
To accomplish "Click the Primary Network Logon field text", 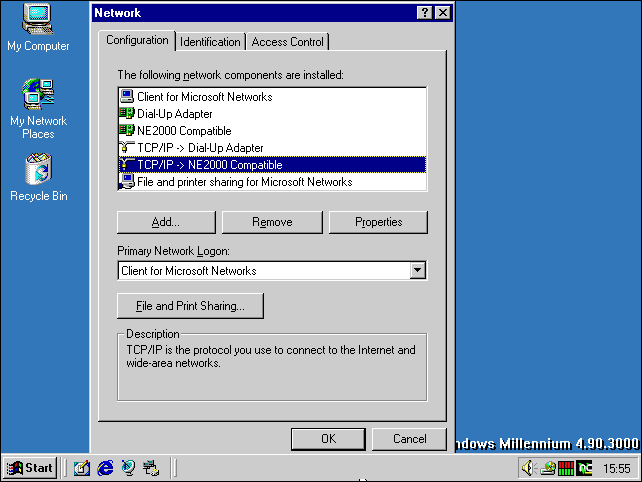I will click(x=189, y=271).
